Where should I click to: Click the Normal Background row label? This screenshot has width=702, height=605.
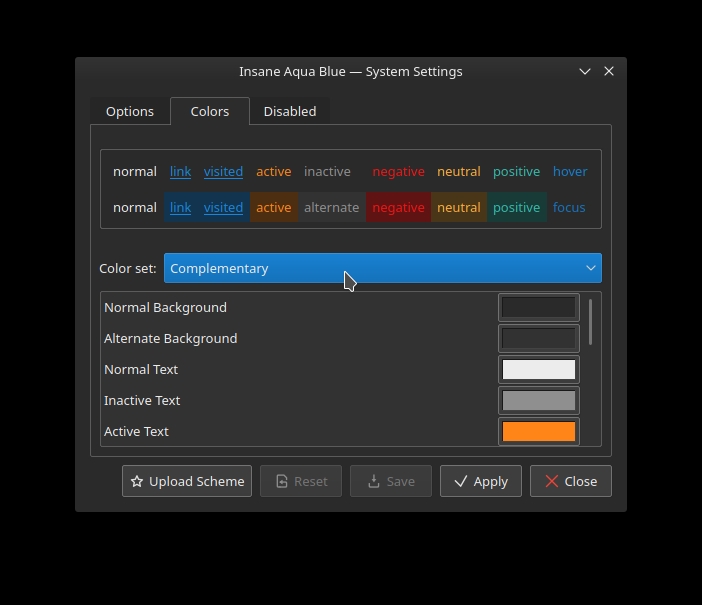tap(165, 308)
